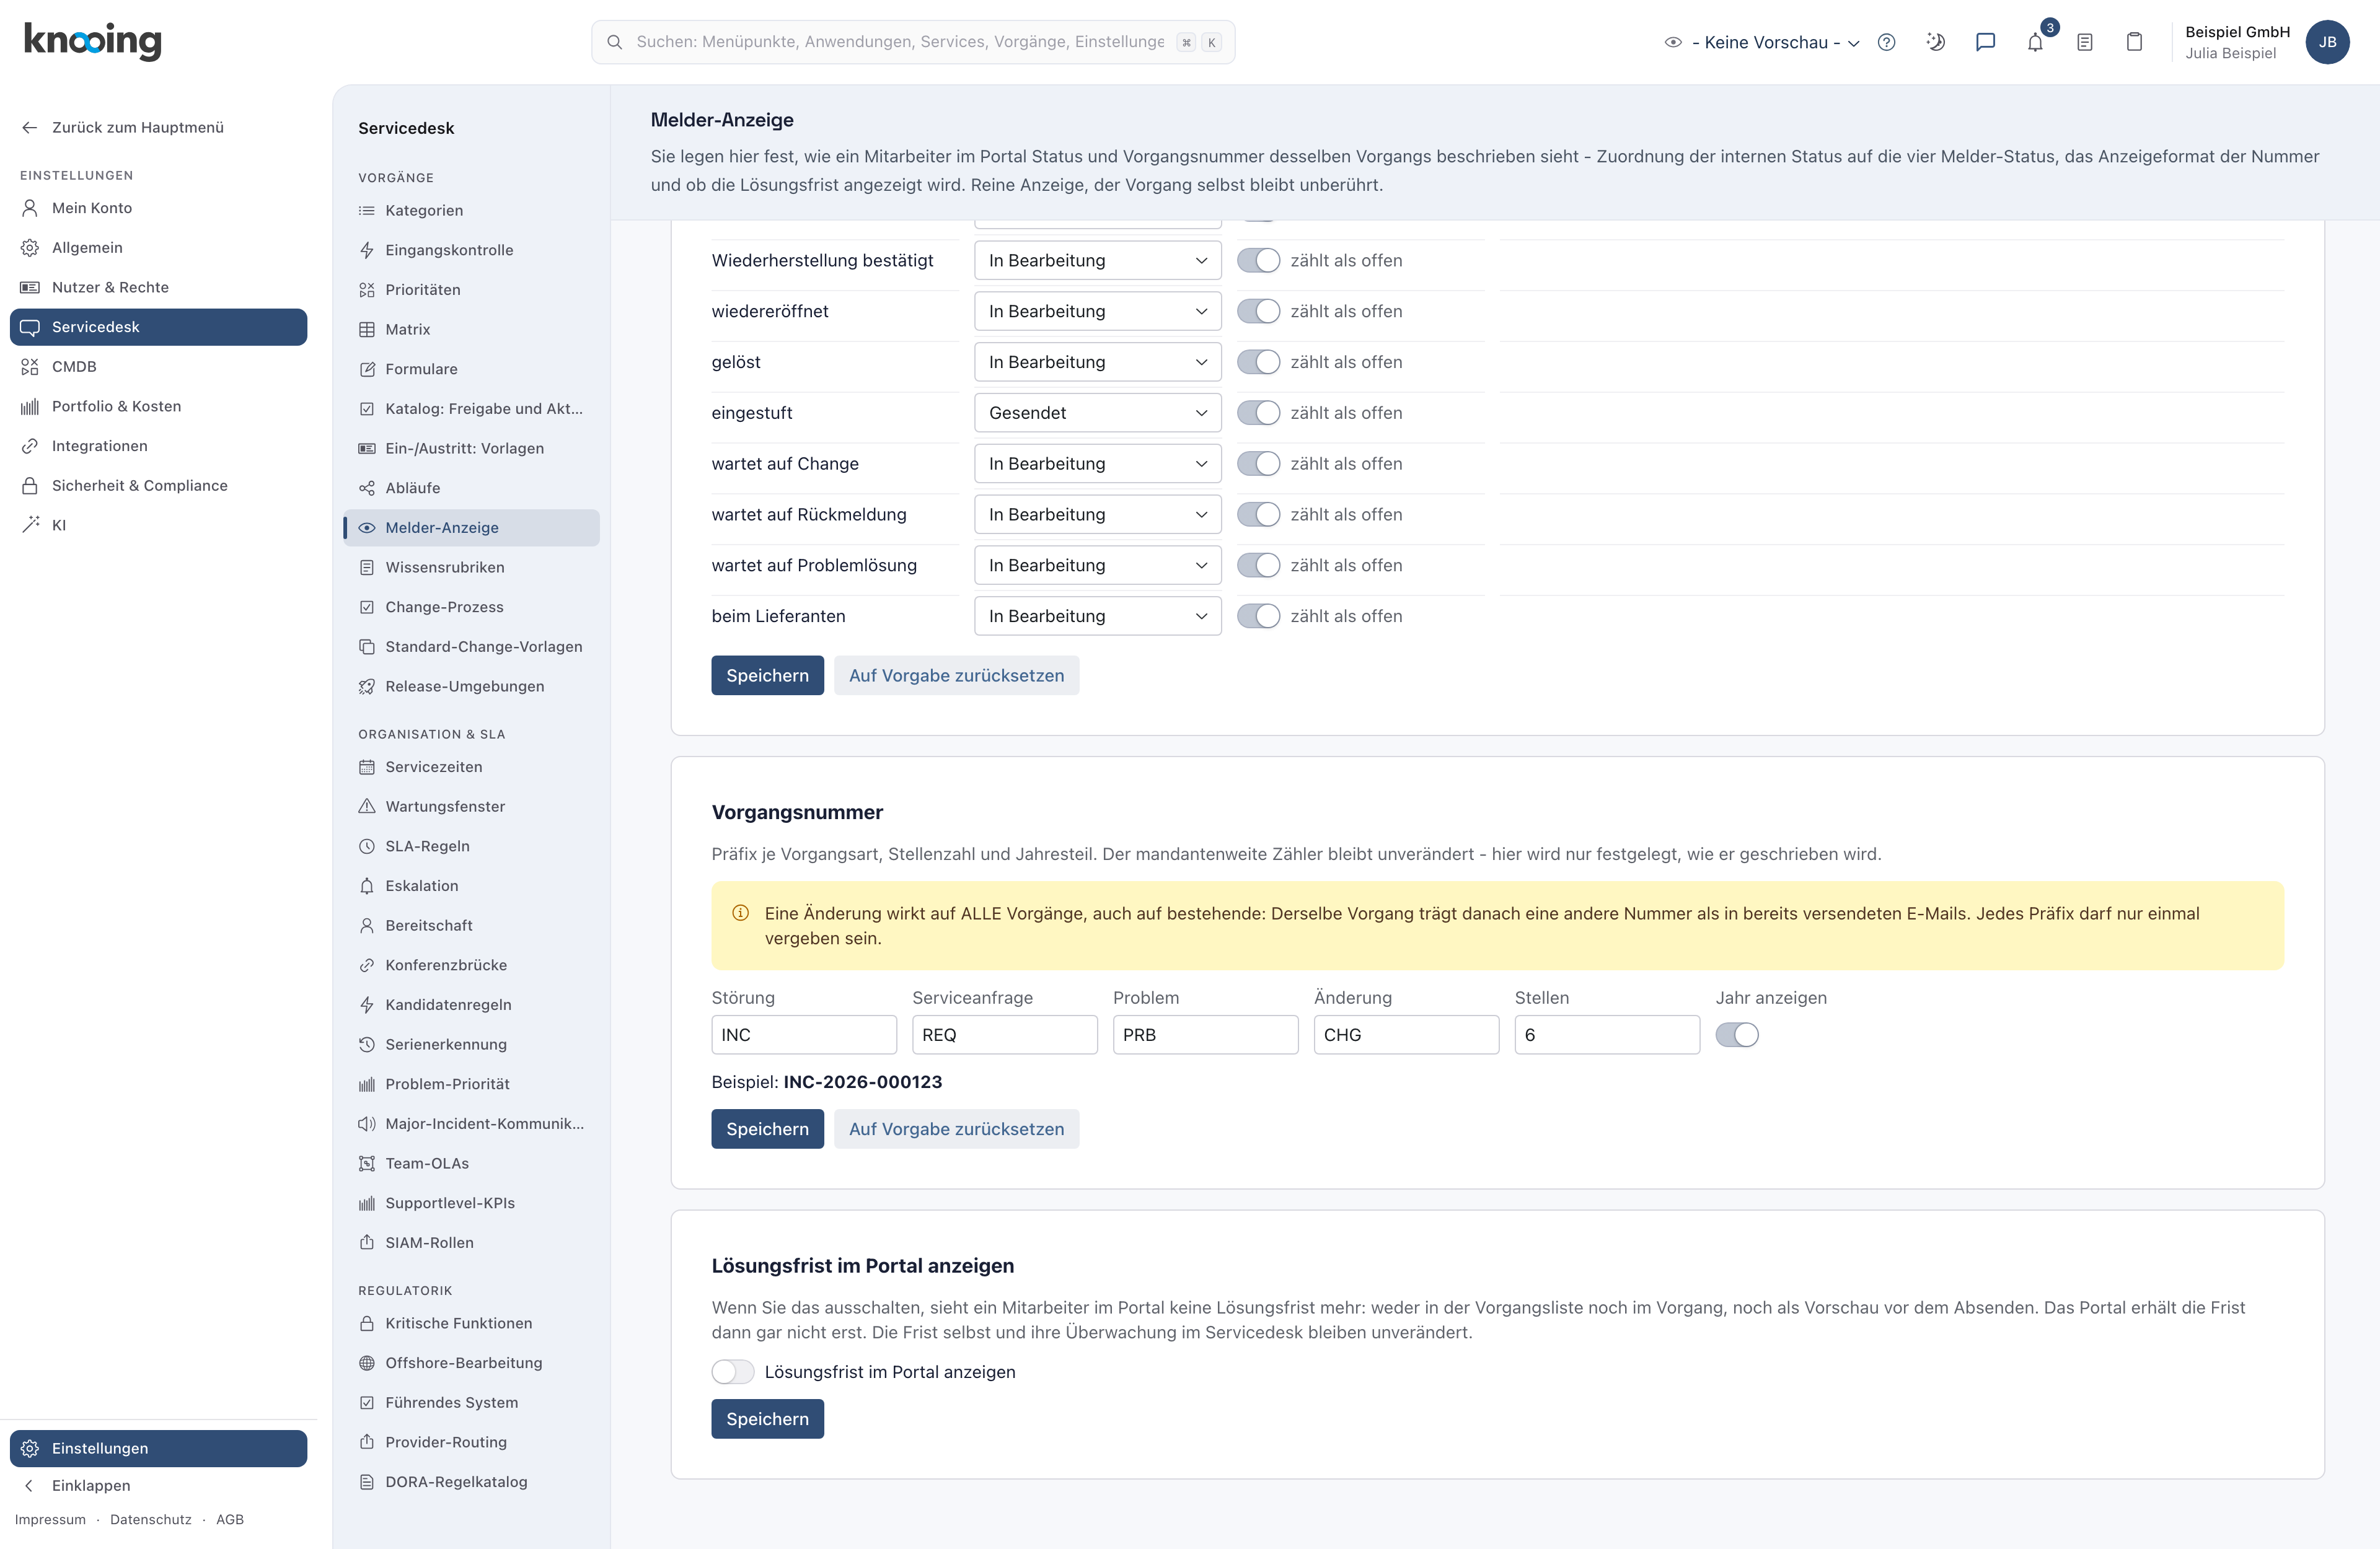Click the Störung prefix field INC

point(803,1035)
